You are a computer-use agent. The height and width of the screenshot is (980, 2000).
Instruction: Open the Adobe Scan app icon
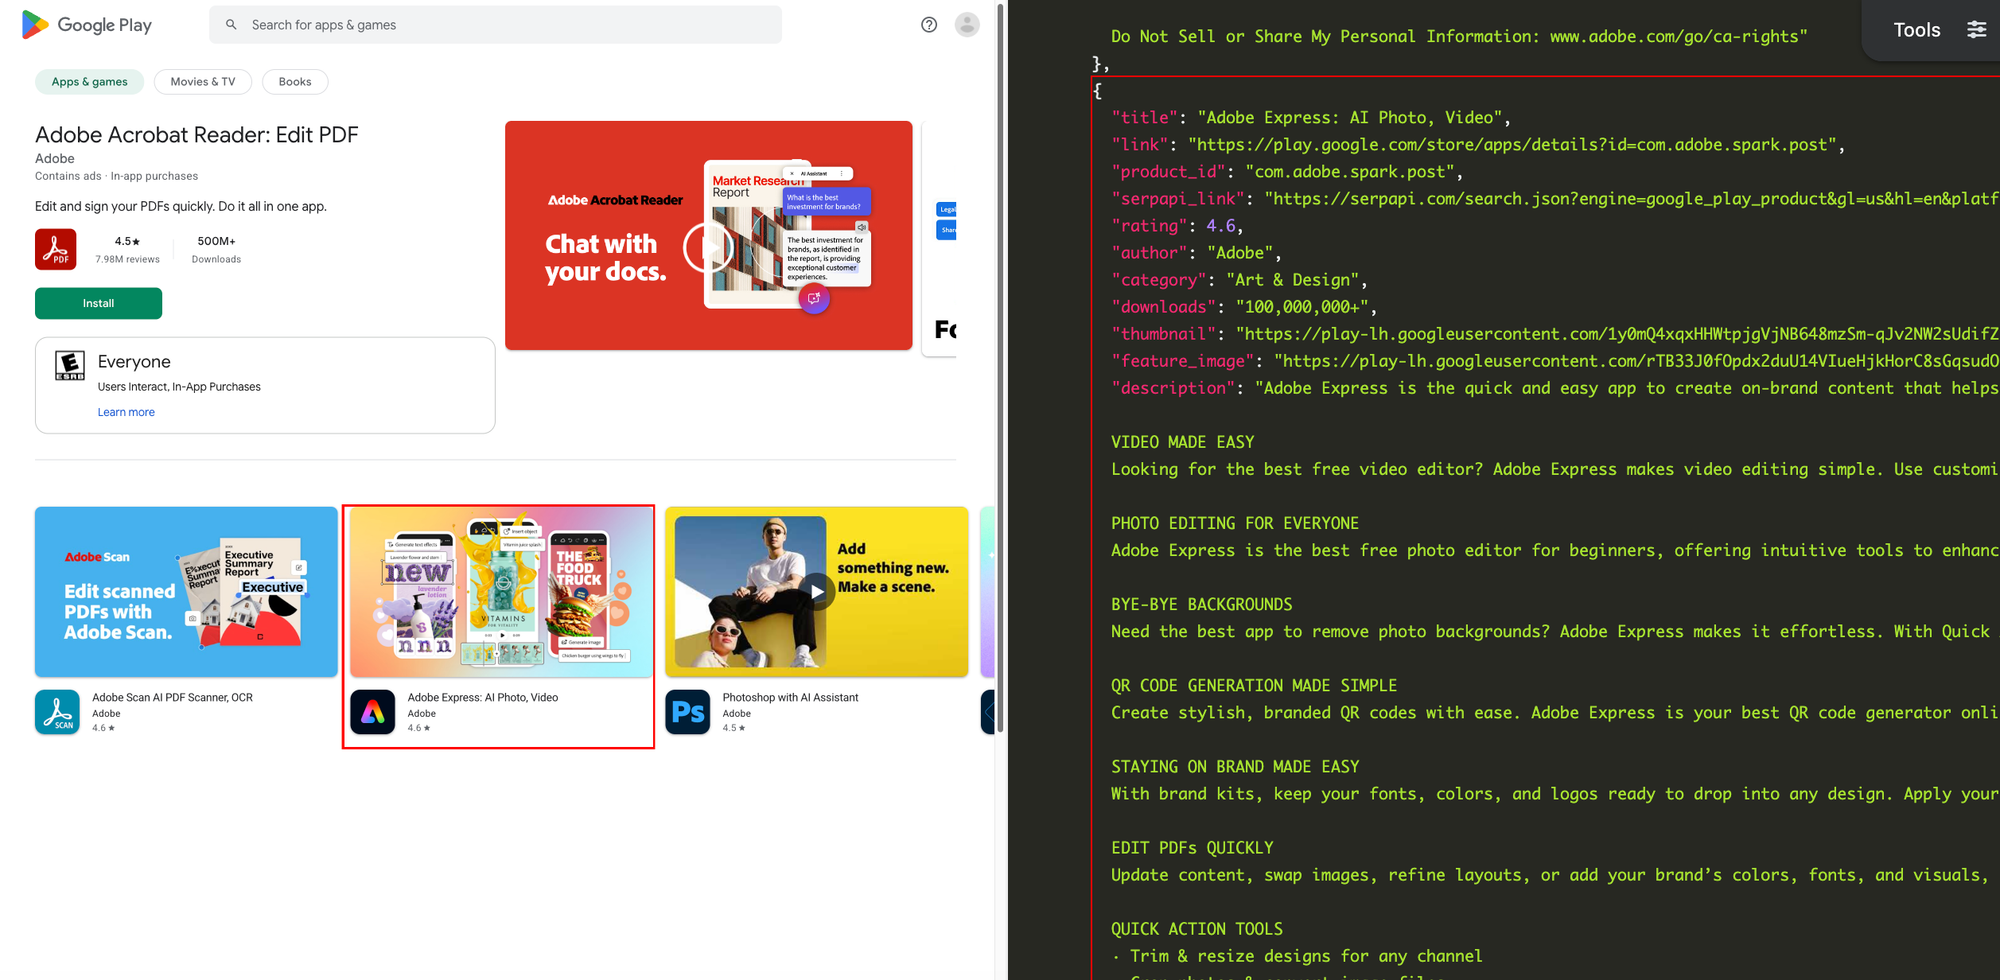click(57, 712)
